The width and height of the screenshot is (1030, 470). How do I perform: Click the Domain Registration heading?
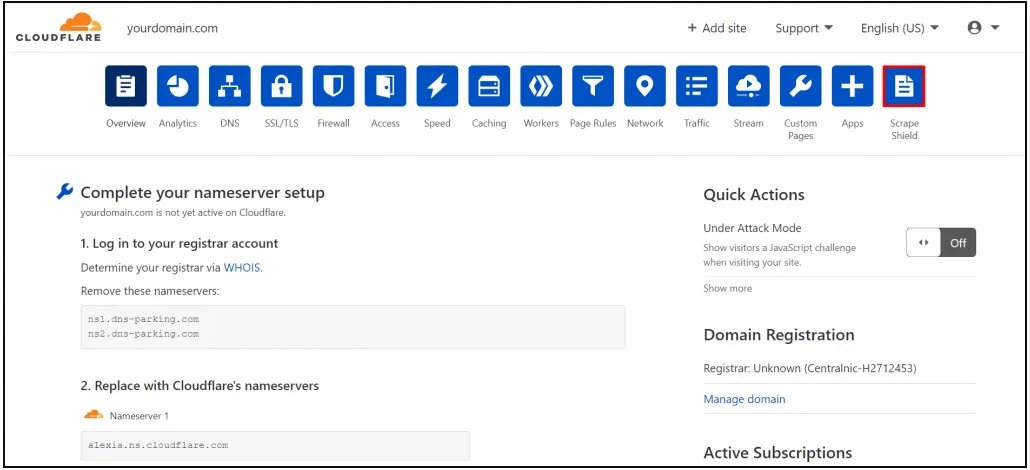tap(778, 335)
